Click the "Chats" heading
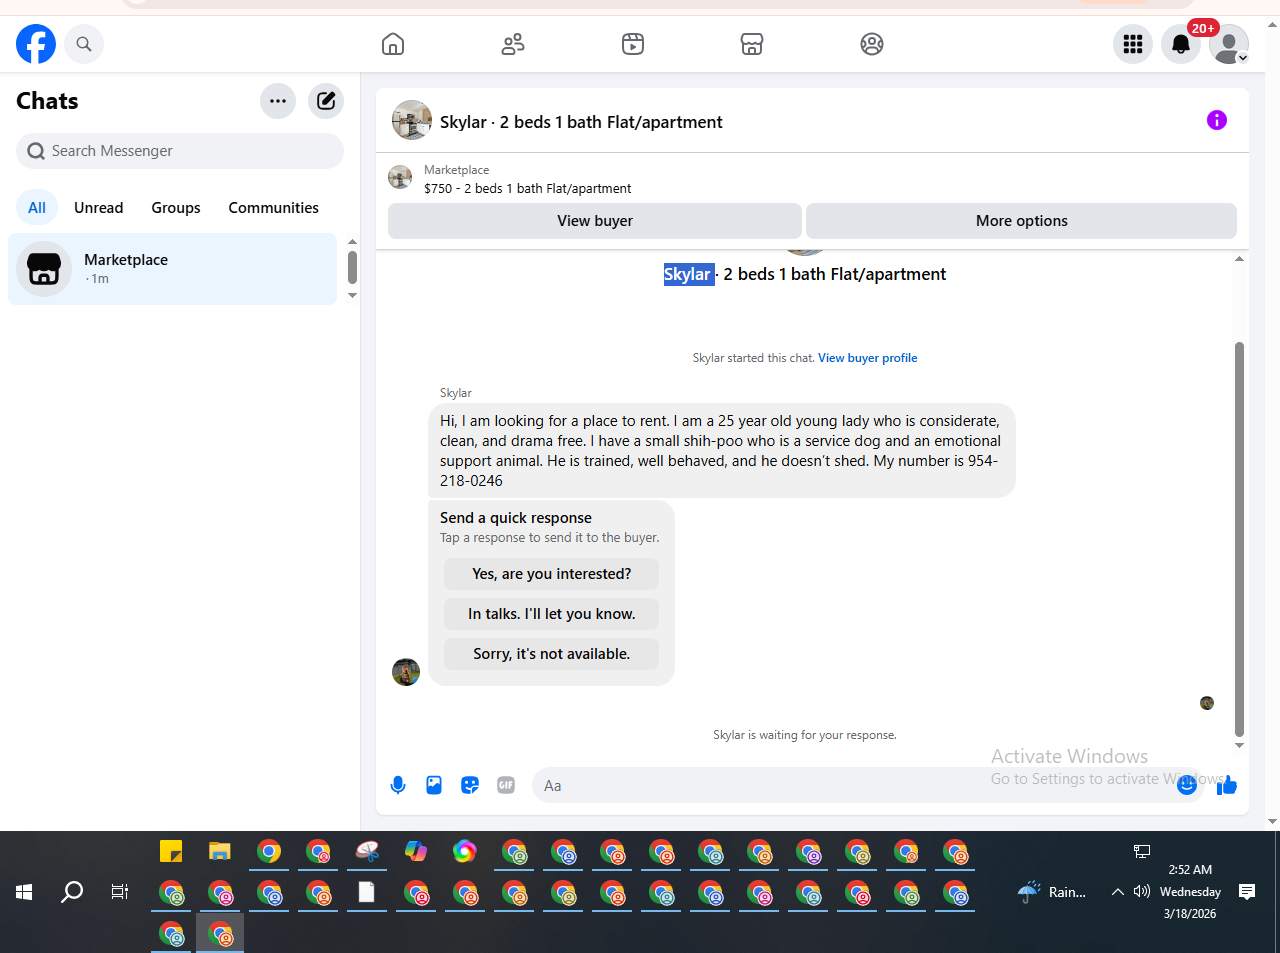Image resolution: width=1280 pixels, height=953 pixels. pos(47,101)
